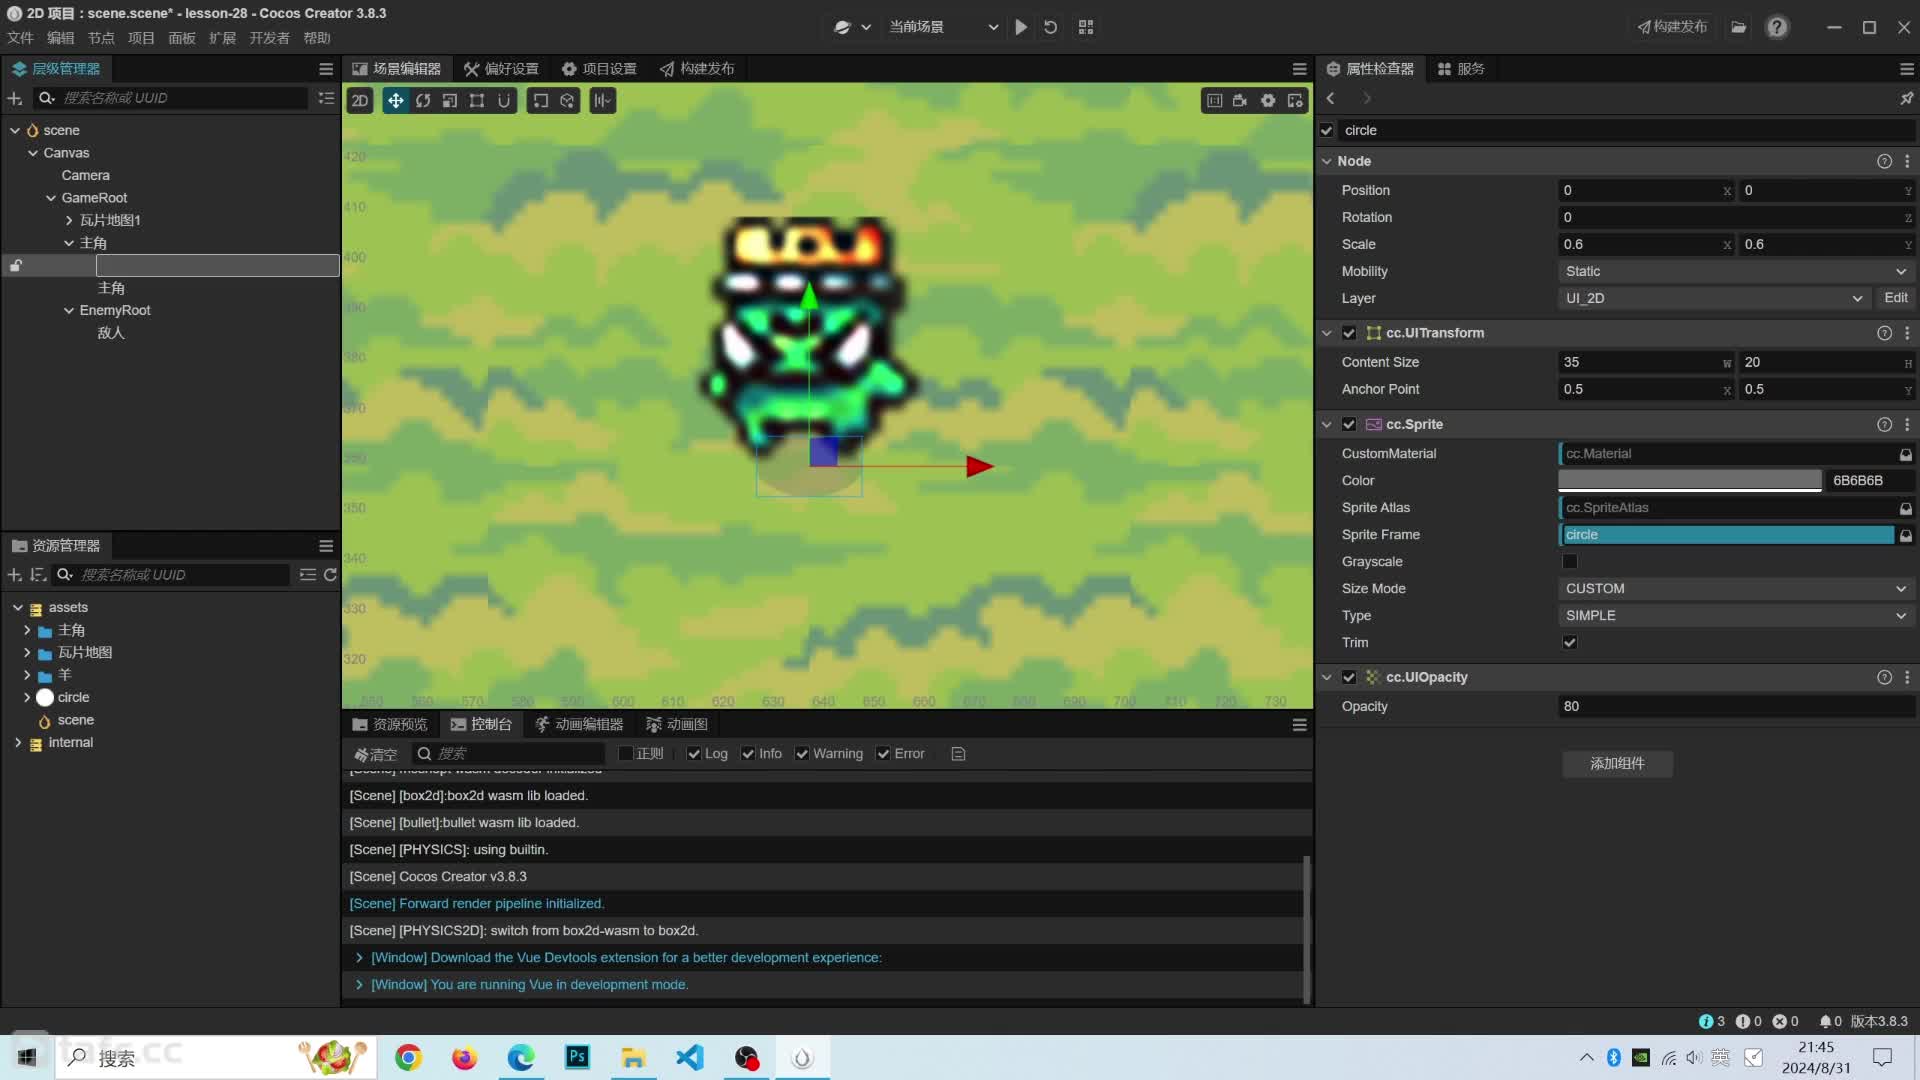The width and height of the screenshot is (1920, 1080).
Task: Open Google Chrome from the taskbar
Action: (x=408, y=1057)
